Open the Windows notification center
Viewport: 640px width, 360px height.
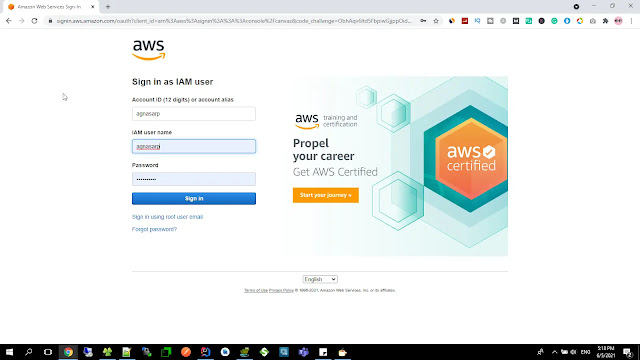pos(628,352)
